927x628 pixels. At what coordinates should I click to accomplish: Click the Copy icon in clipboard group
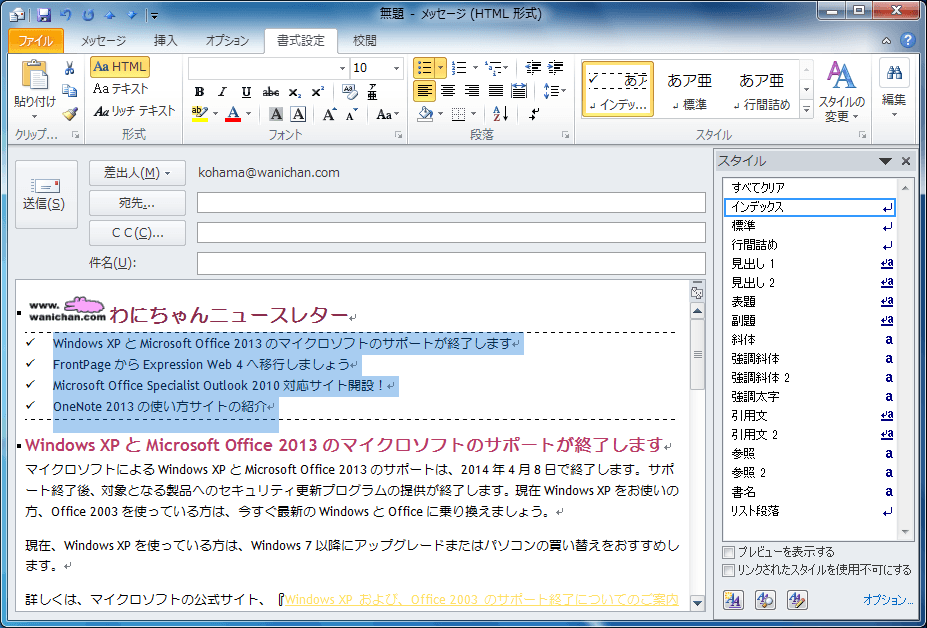(x=70, y=90)
